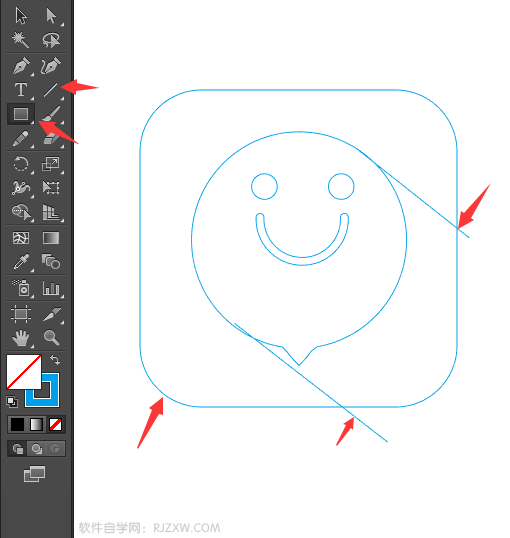This screenshot has height=538, width=510.
Task: Activate the Column Graph tool
Action: (x=51, y=288)
